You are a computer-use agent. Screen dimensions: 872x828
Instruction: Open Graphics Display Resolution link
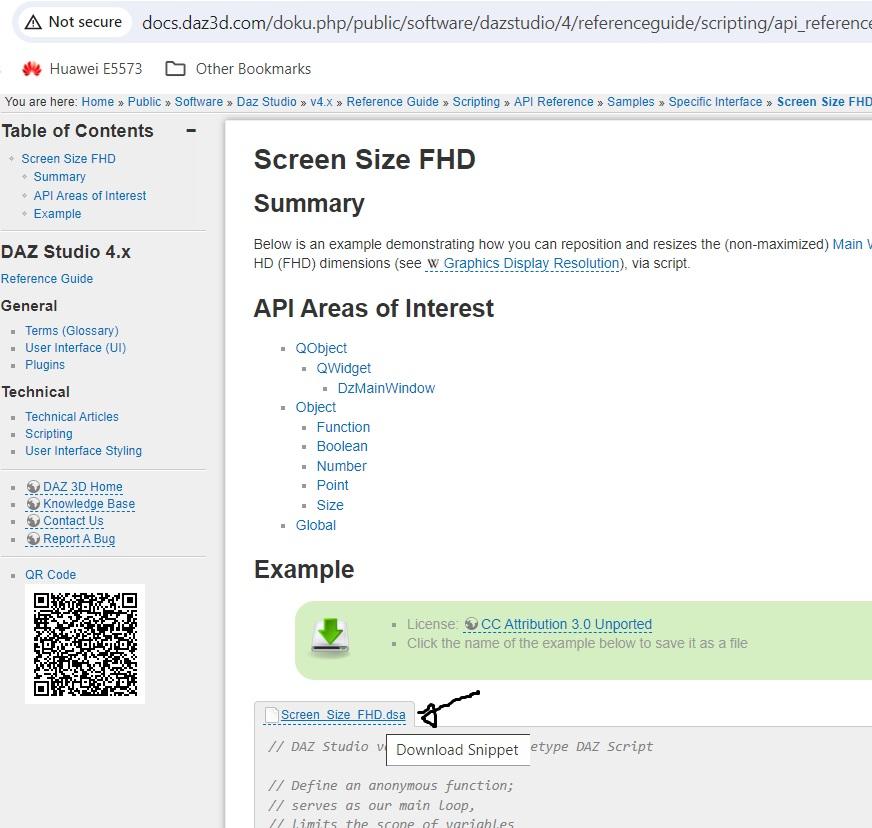(531, 264)
